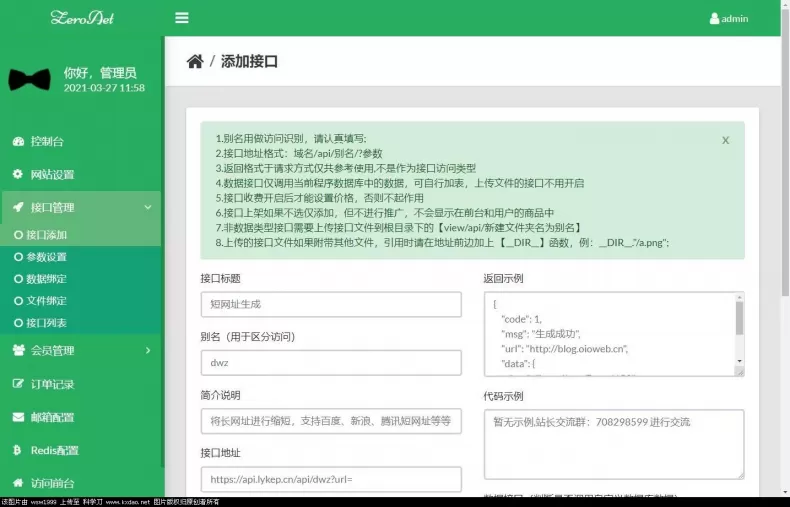Screen dimensions: 790x507
Task: Collapse the 接口管理 menu chevron
Action: [148, 207]
